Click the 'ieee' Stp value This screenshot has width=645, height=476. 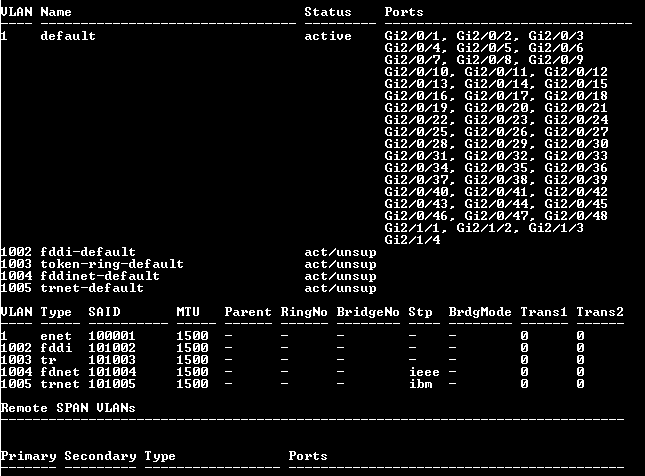(424, 372)
